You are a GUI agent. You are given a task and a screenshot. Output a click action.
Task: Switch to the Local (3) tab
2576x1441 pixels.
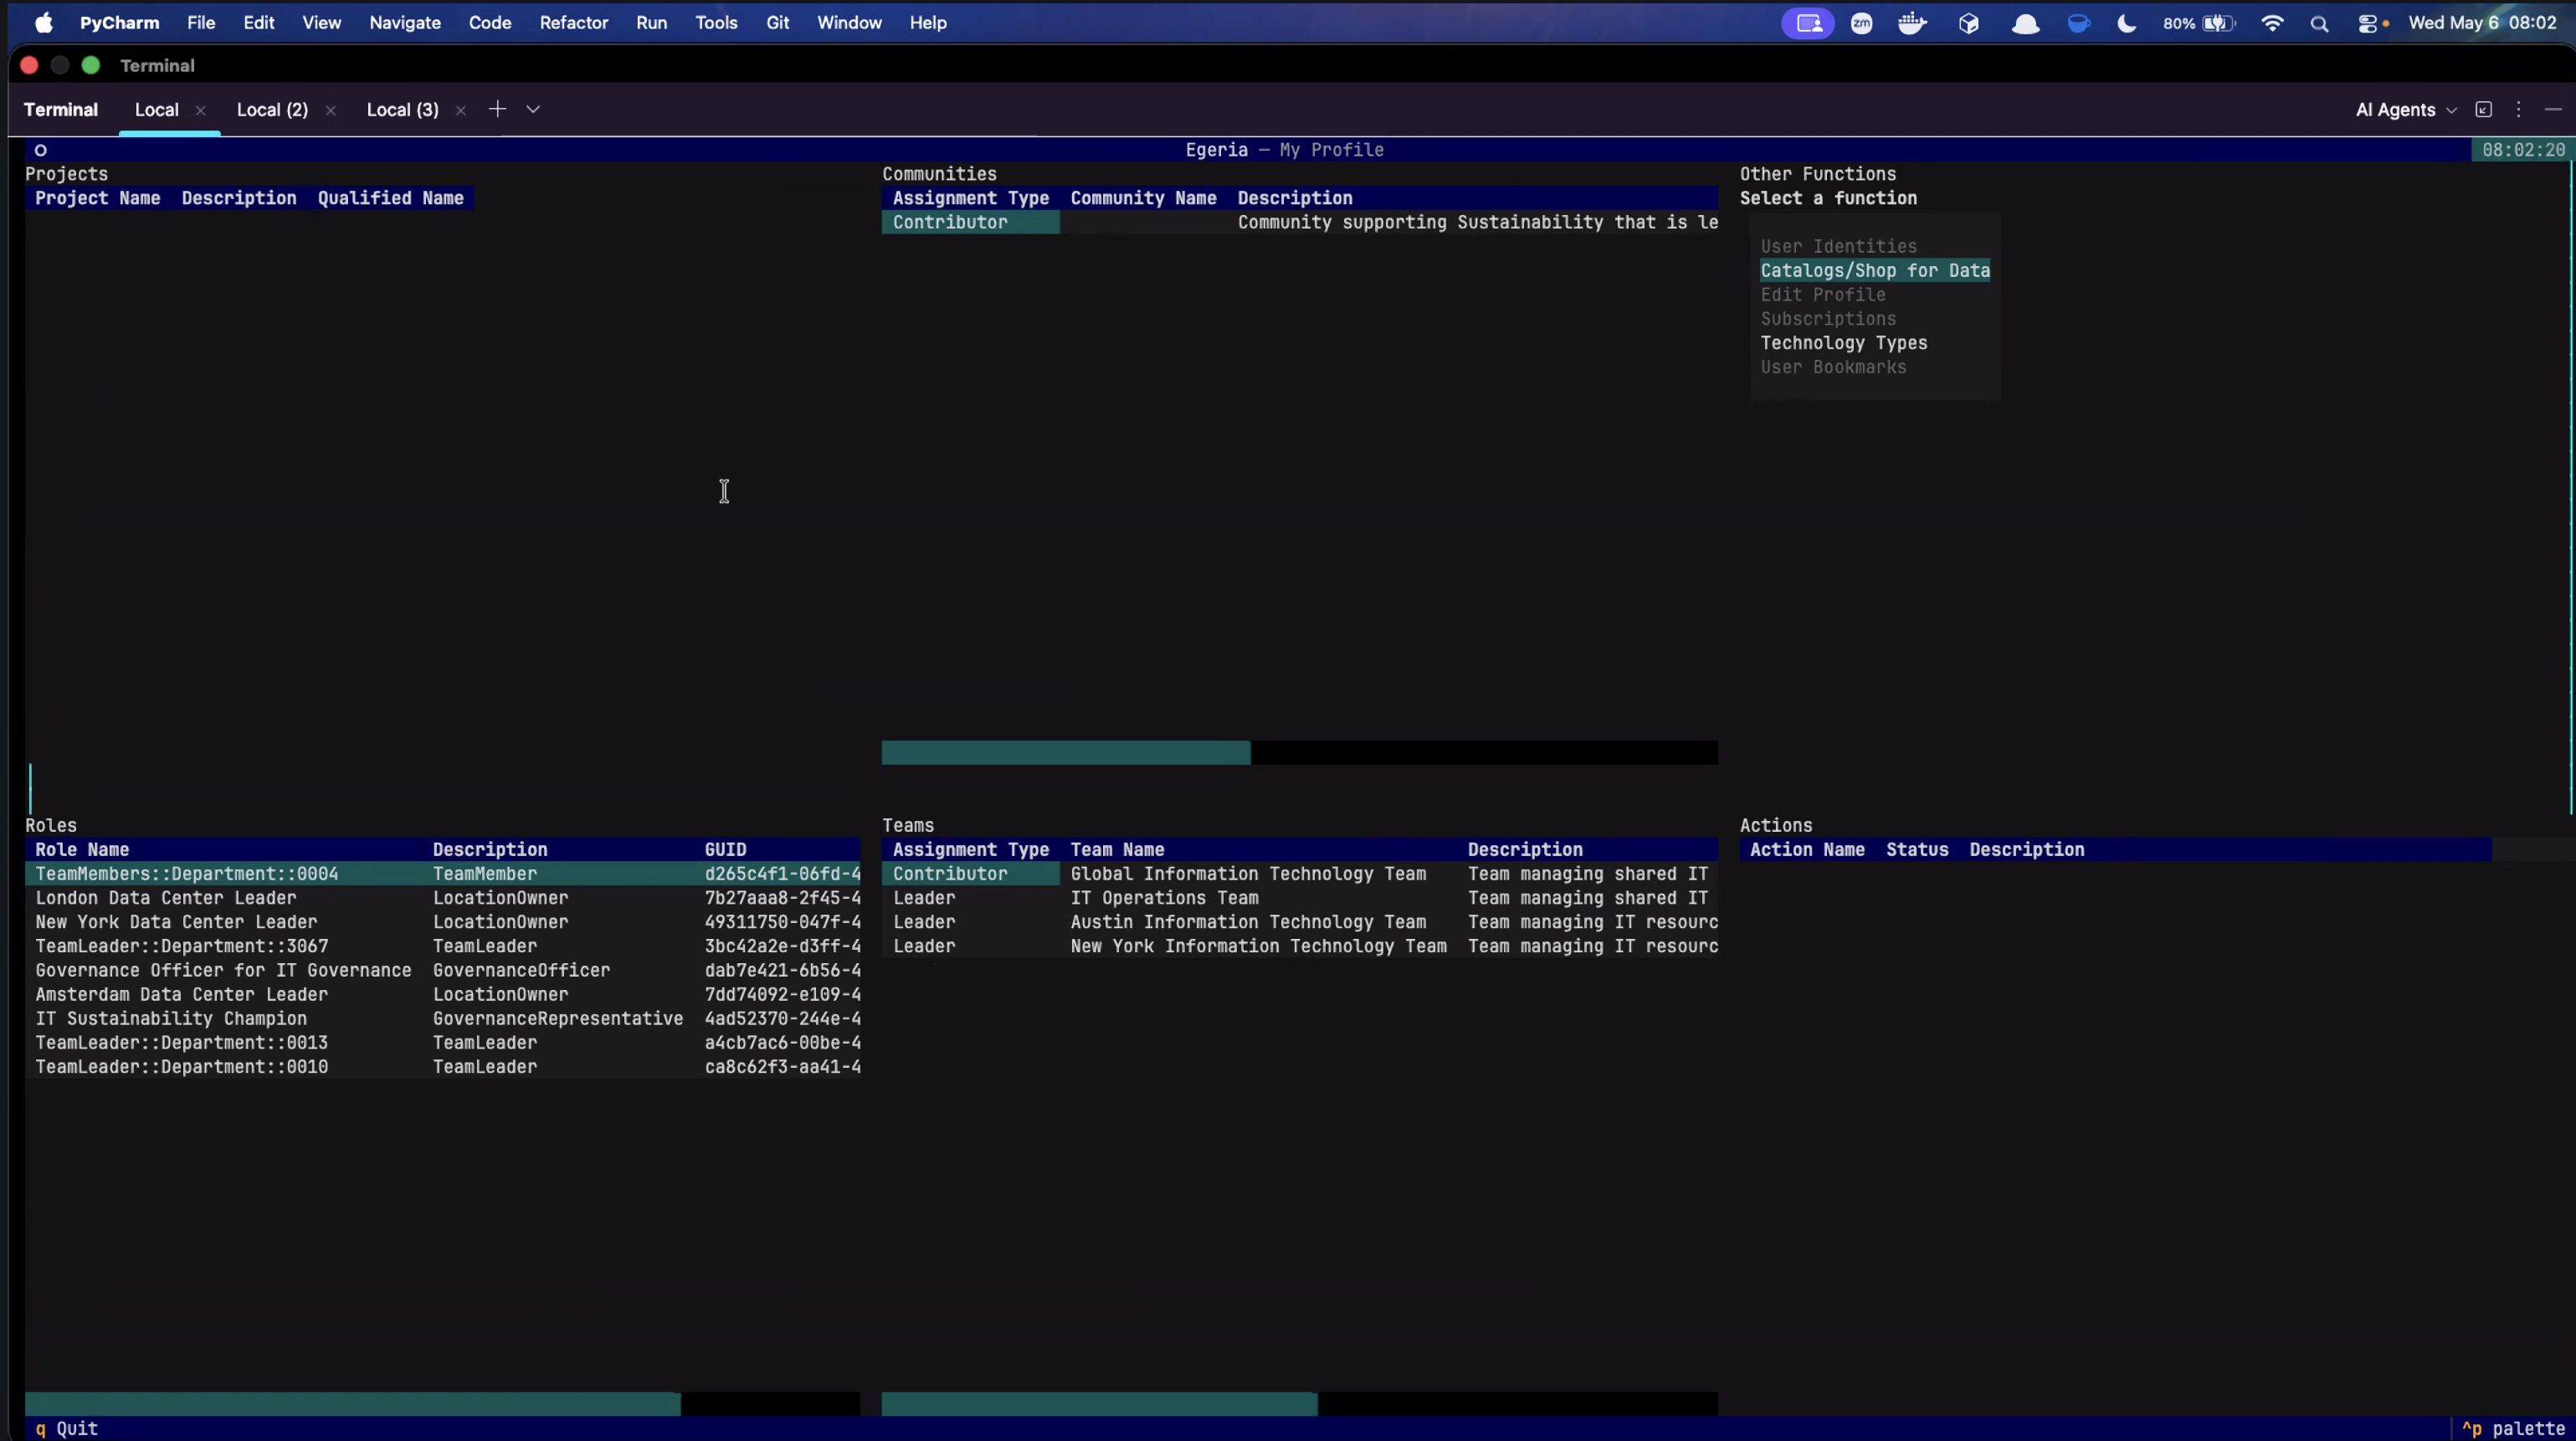[402, 110]
